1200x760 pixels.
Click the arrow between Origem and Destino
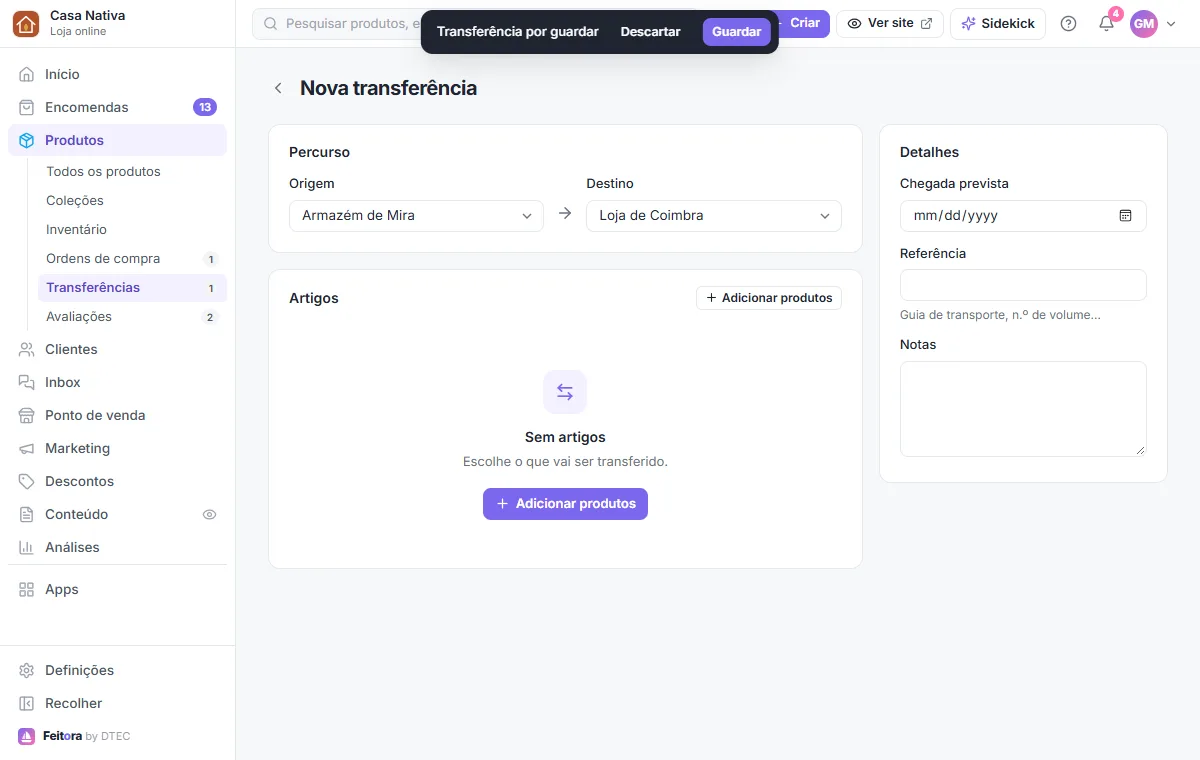(x=565, y=213)
